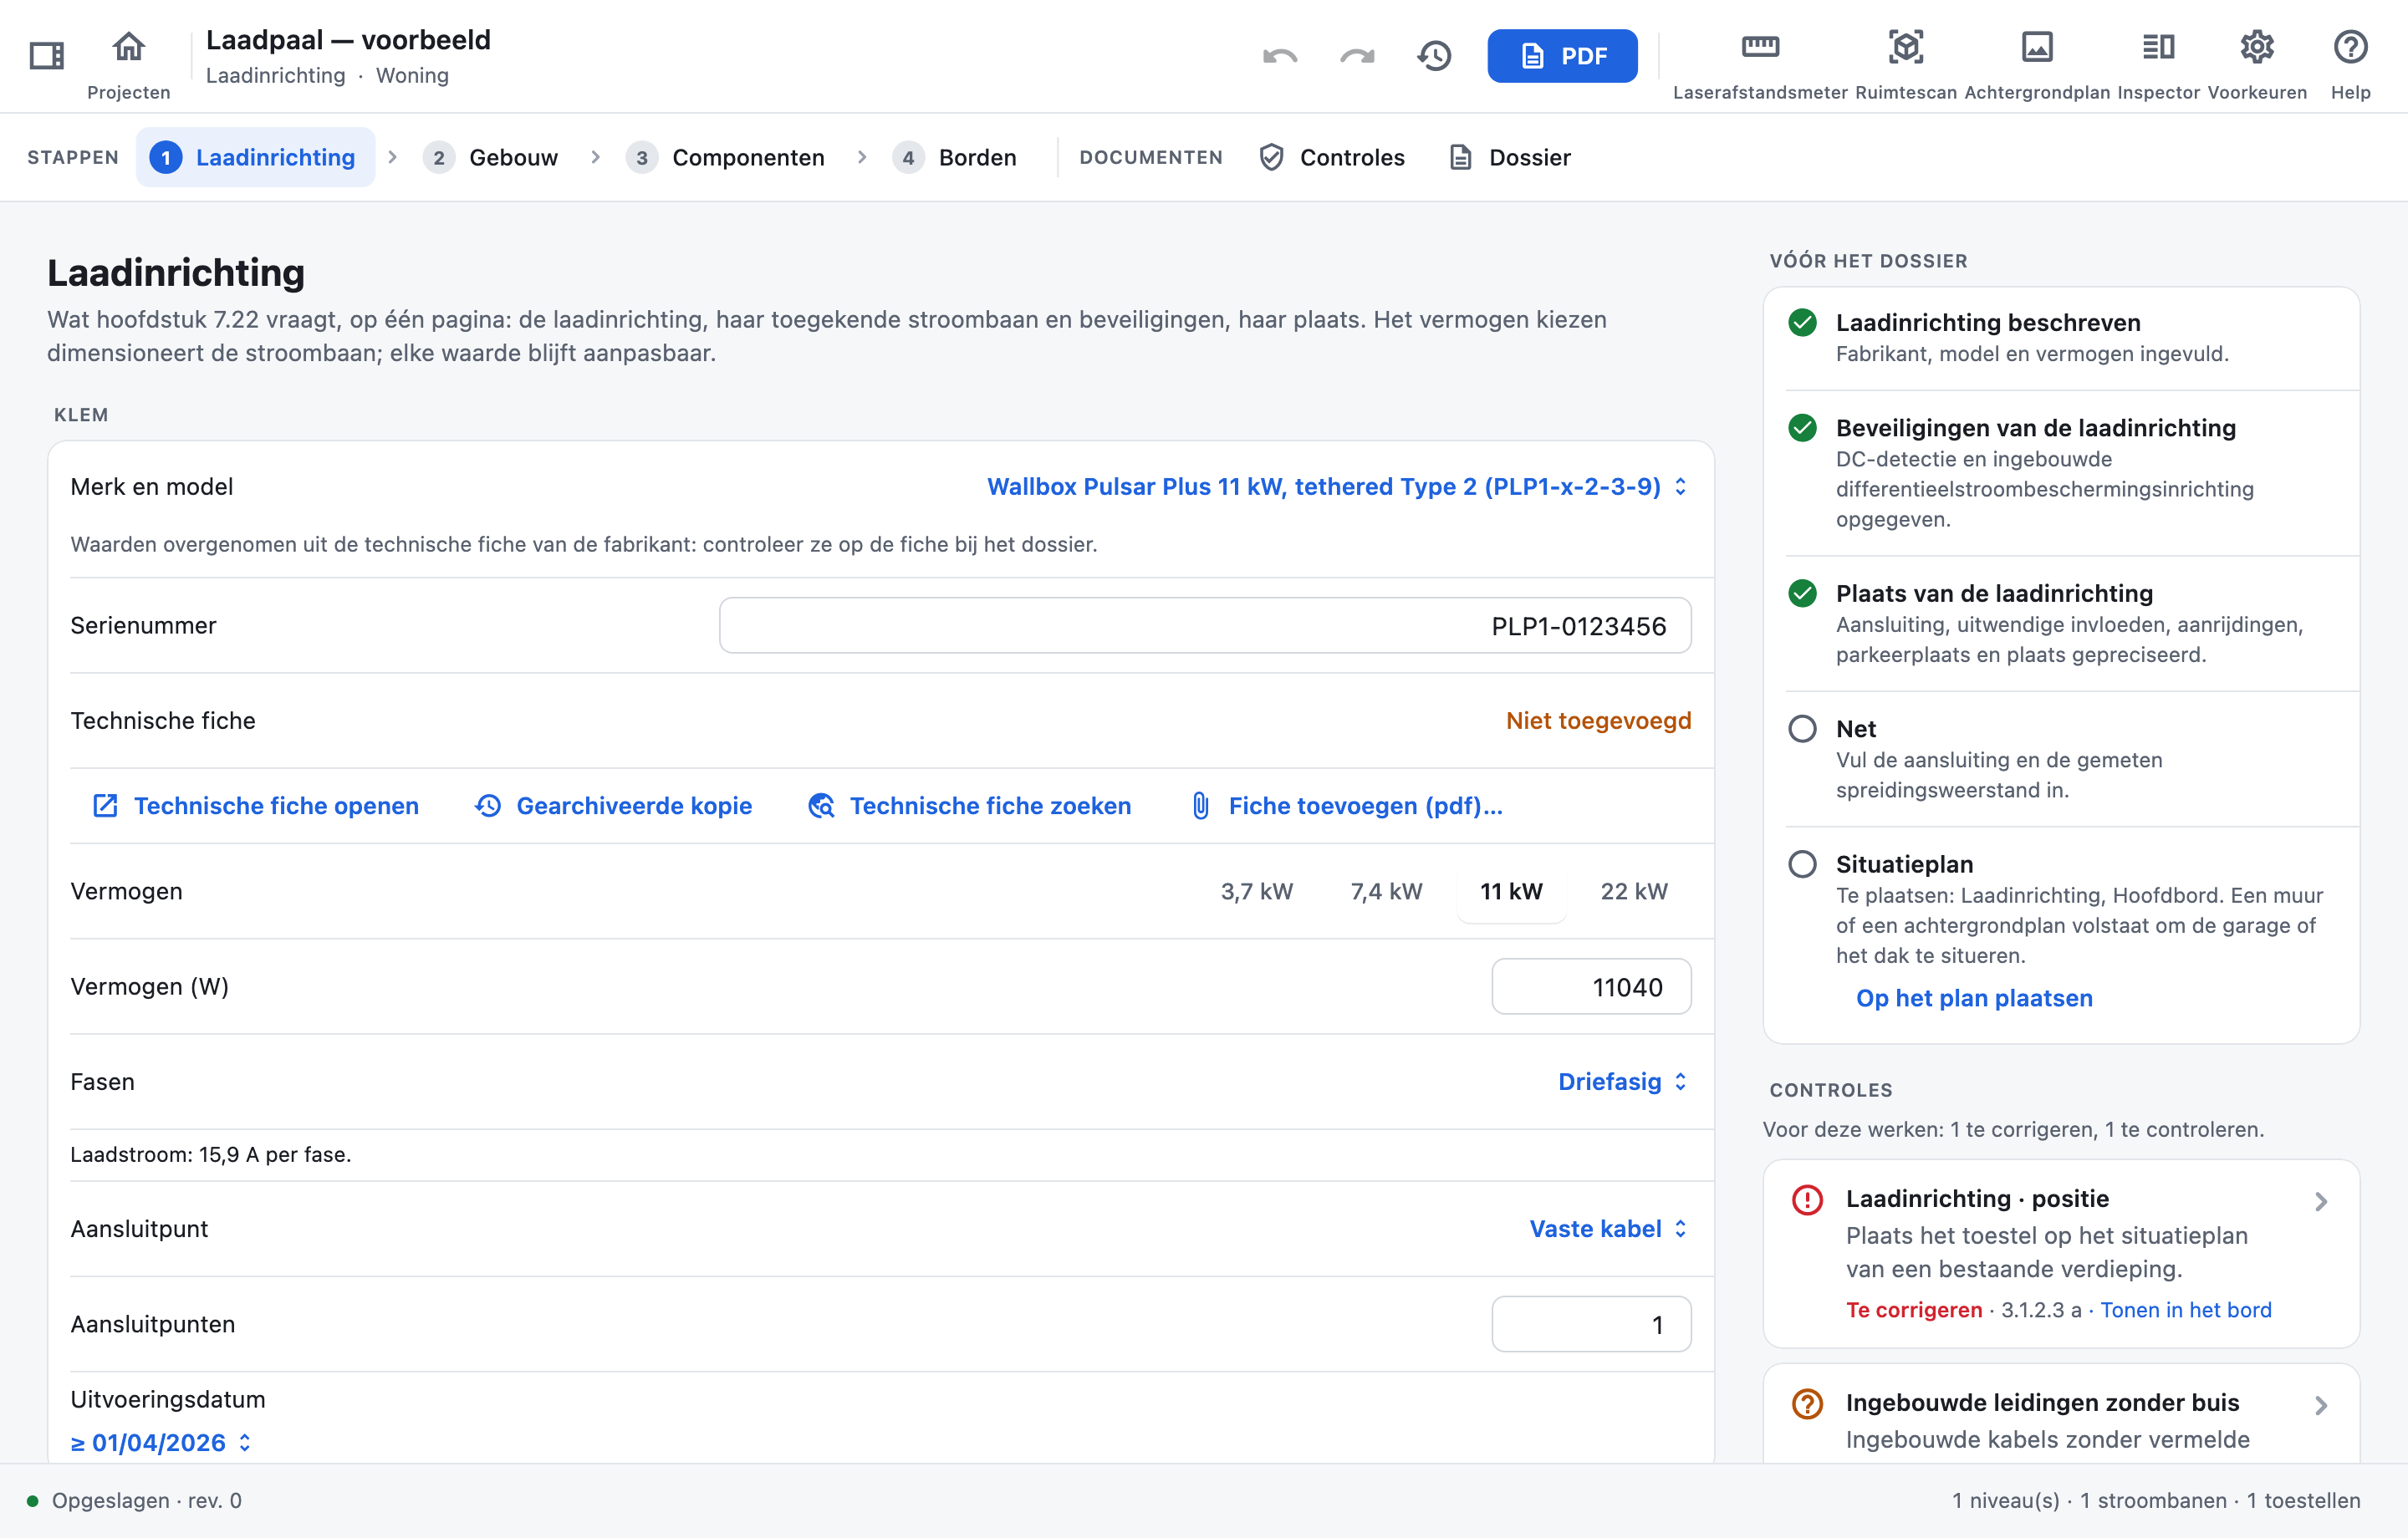This screenshot has height=1538, width=2408.
Task: Go to step 2 Gebouw
Action: (x=490, y=157)
